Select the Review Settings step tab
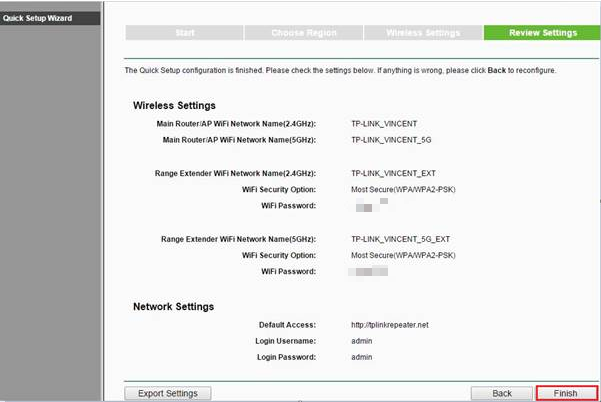601x402 pixels. click(x=542, y=33)
